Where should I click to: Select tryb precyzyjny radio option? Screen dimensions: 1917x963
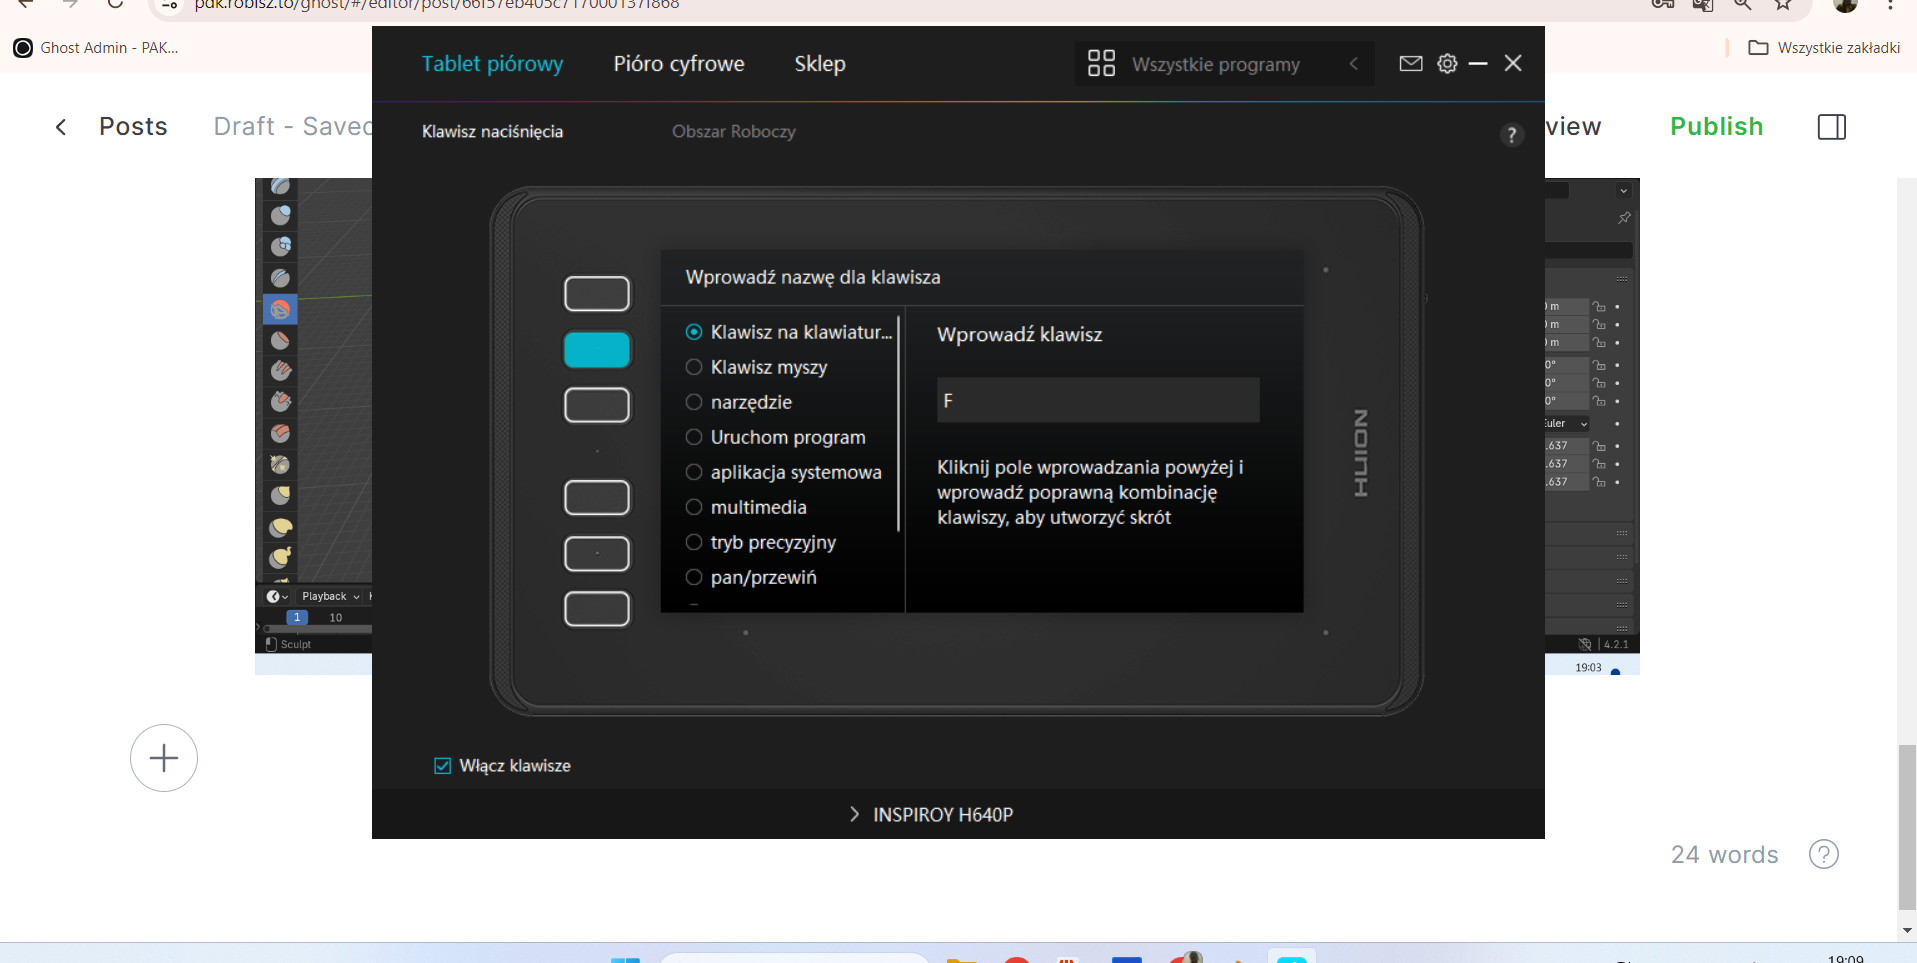[x=761, y=542]
